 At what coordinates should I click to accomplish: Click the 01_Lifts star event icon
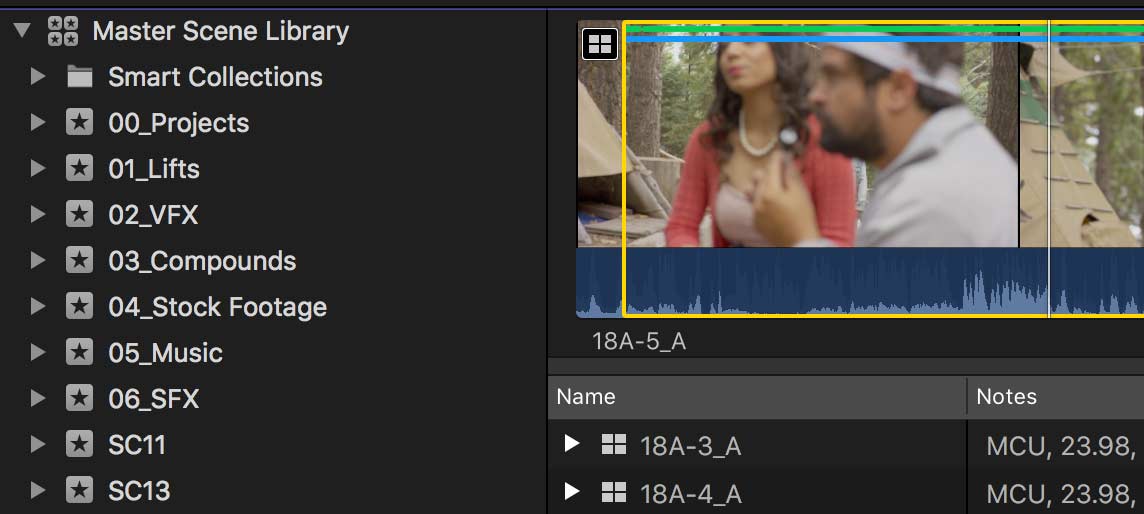(x=80, y=168)
